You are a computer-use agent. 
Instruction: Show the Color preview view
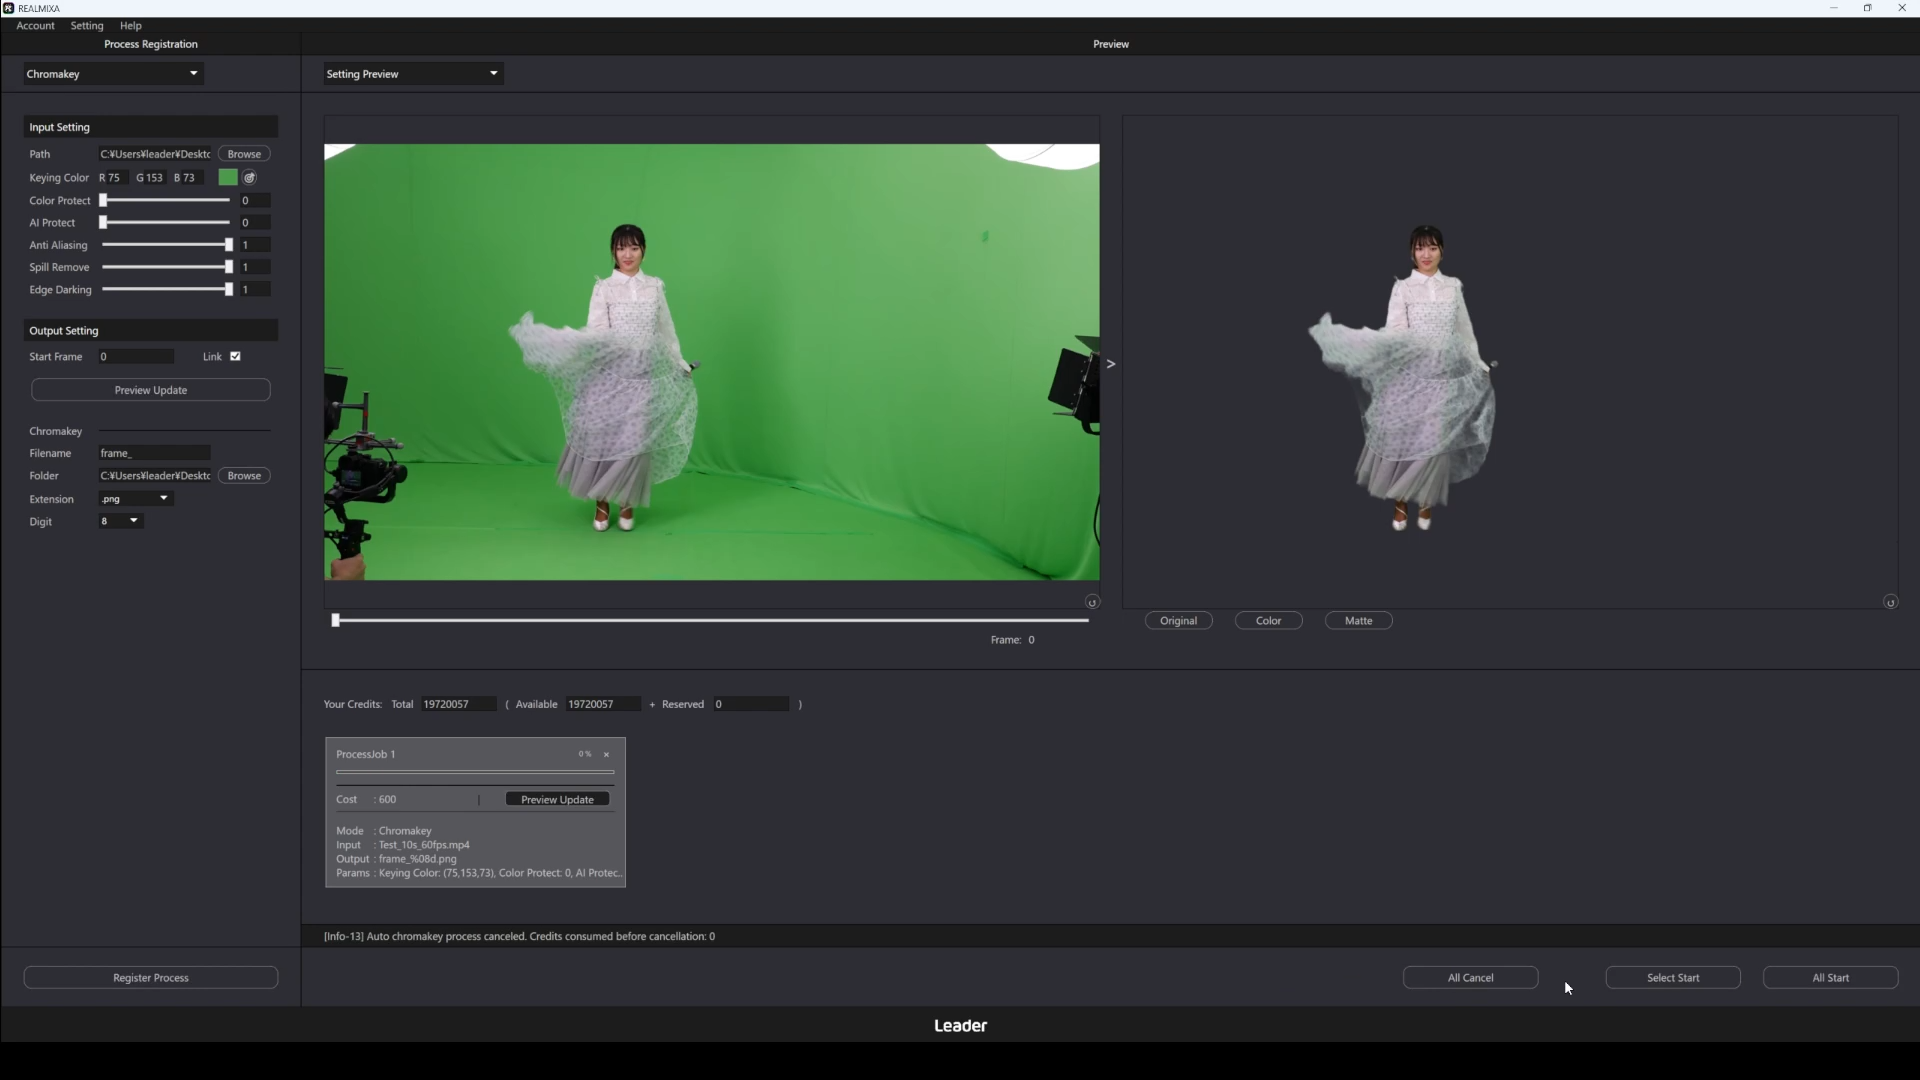point(1268,621)
